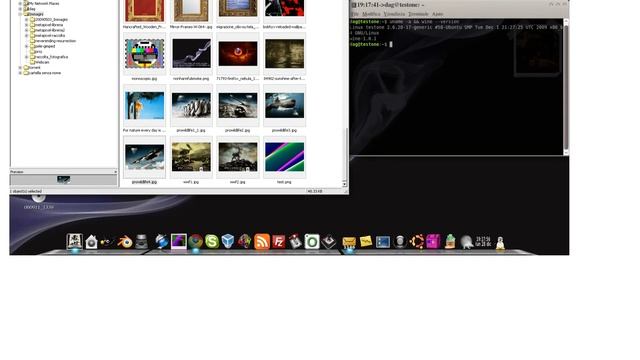Image resolution: width=640 pixels, height=360 pixels.
Task: Select the penguins image thumbnail
Action: point(191,105)
